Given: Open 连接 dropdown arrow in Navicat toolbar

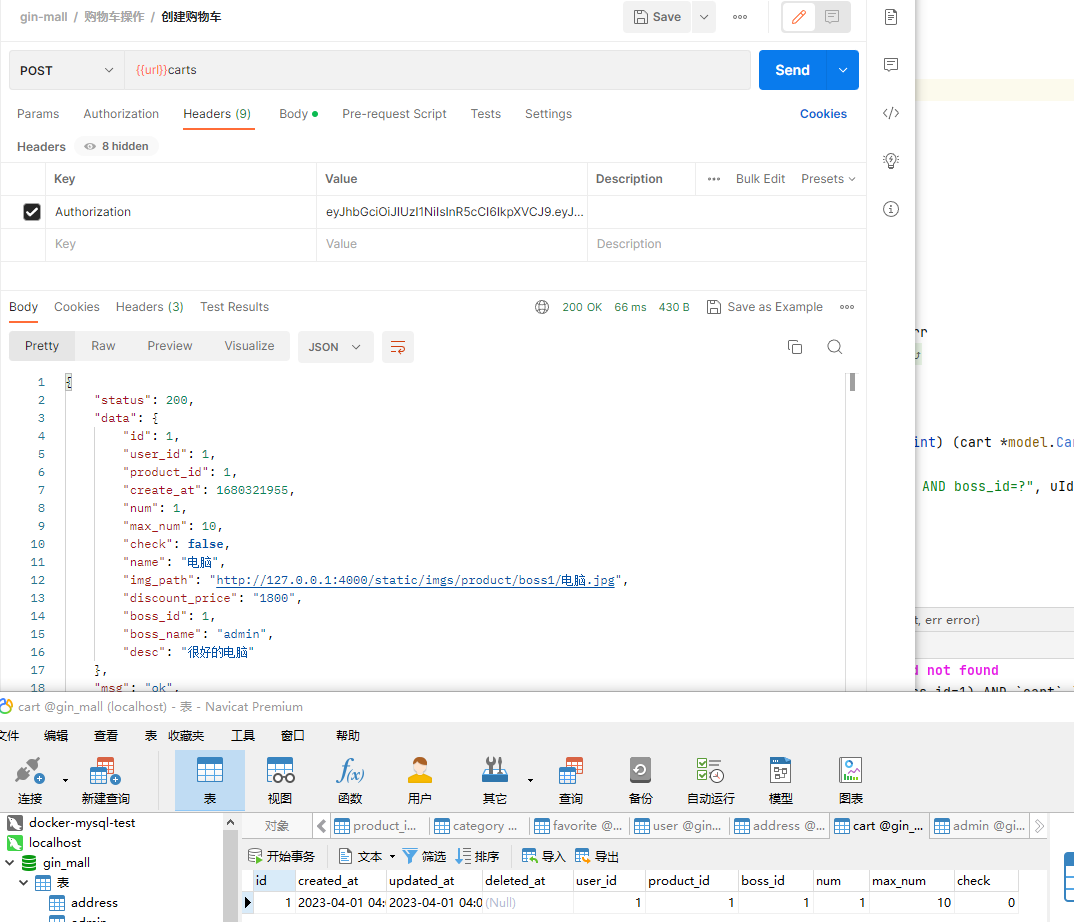Looking at the screenshot, I should [65, 780].
